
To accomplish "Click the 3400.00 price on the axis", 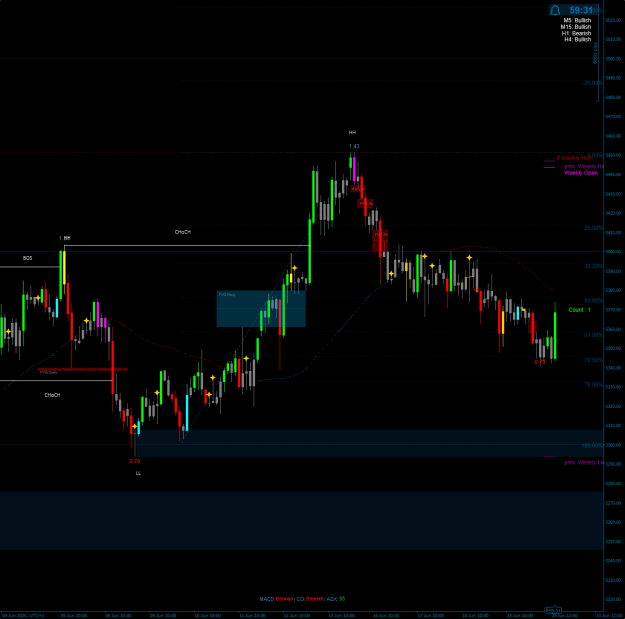I will click(x=613, y=252).
